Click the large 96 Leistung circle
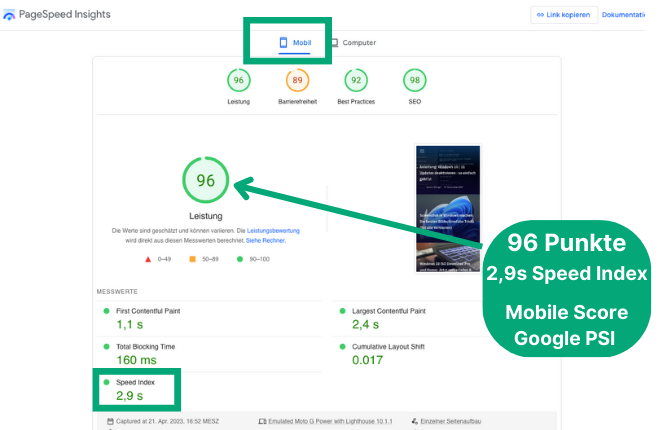Viewport: 664px width, 430px height. [x=206, y=180]
